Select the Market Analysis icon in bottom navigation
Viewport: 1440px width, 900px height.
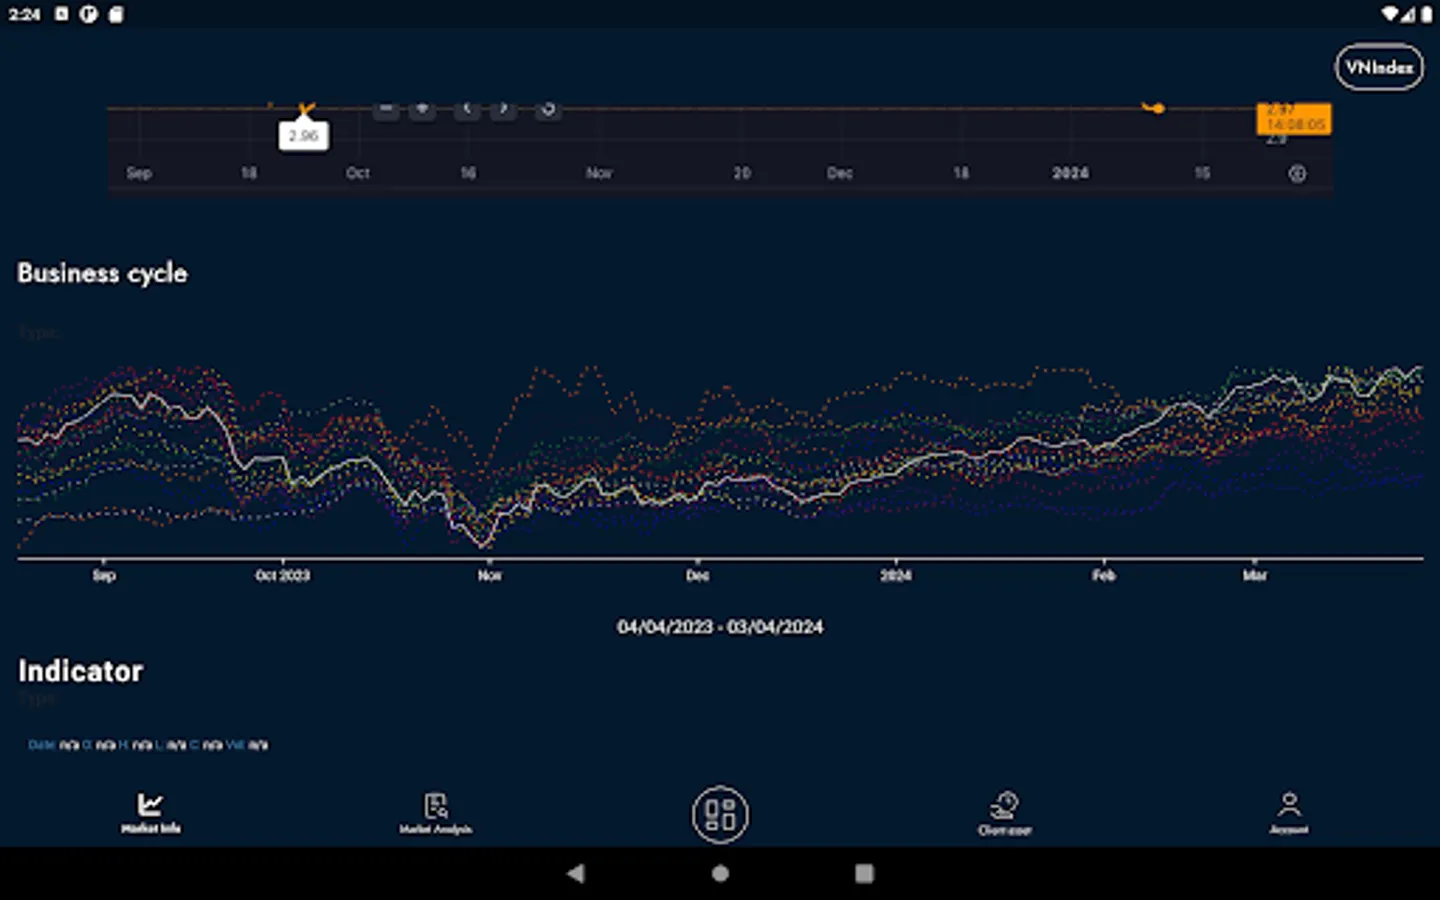pyautogui.click(x=435, y=812)
